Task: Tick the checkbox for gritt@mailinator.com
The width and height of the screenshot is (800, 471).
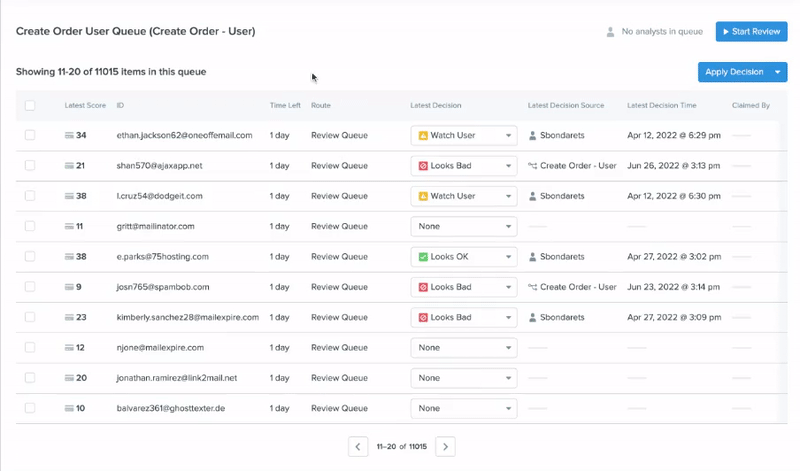Action: [30, 226]
